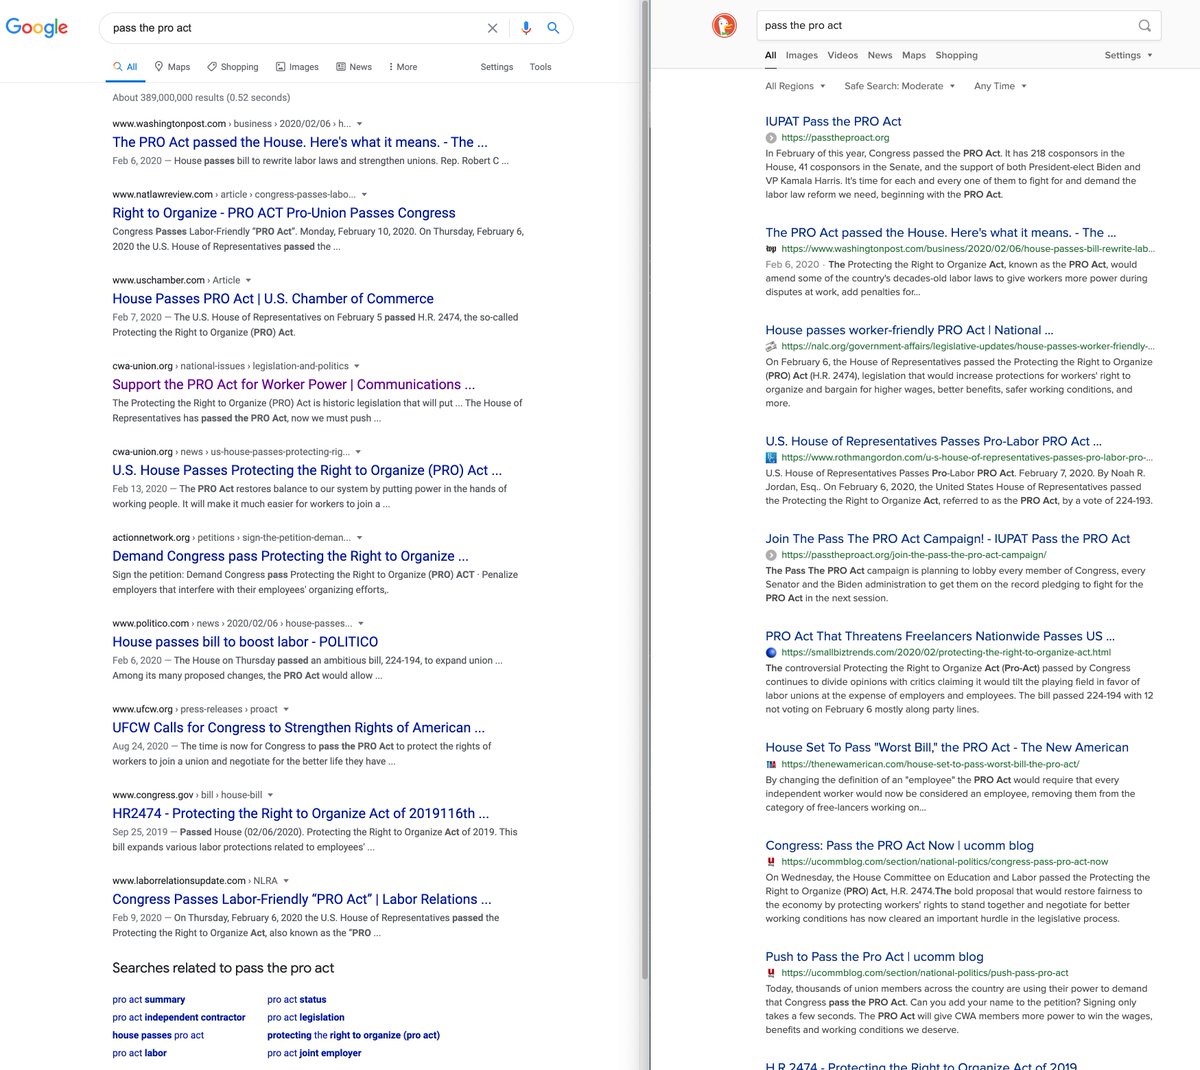Switch to DuckDuckGo Maps tab

(x=914, y=55)
